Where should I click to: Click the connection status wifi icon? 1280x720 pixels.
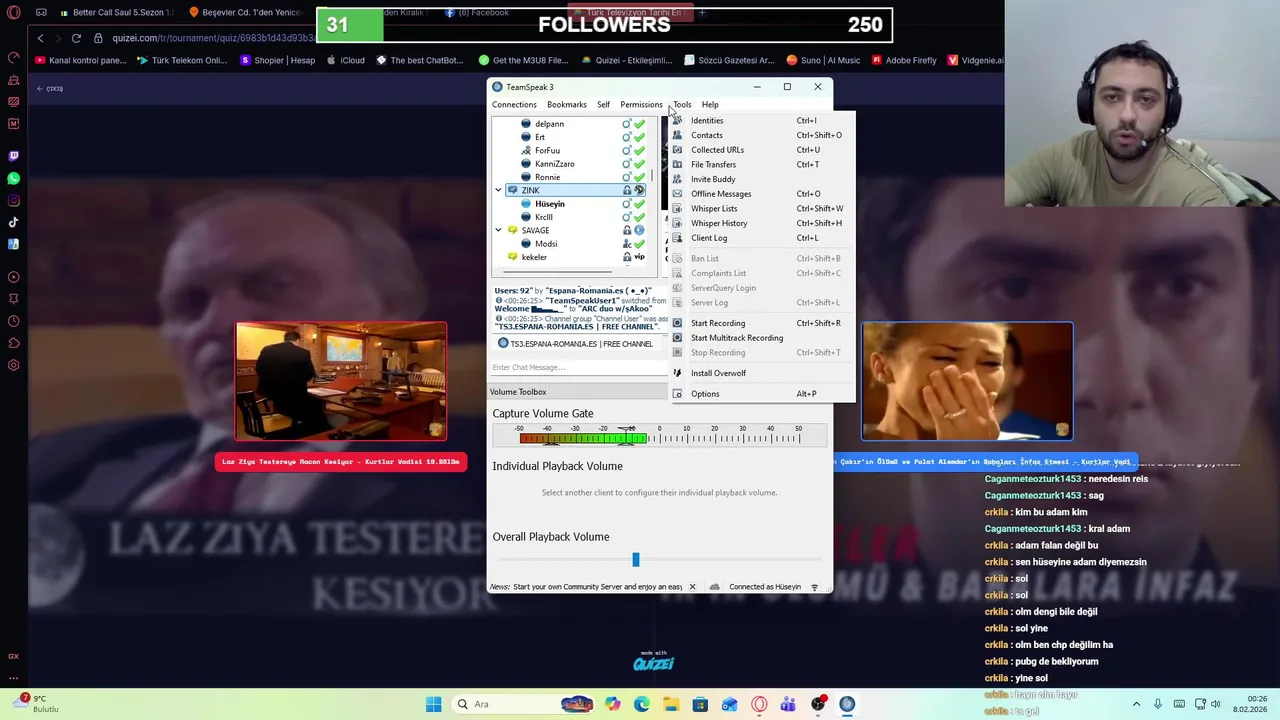(x=815, y=587)
